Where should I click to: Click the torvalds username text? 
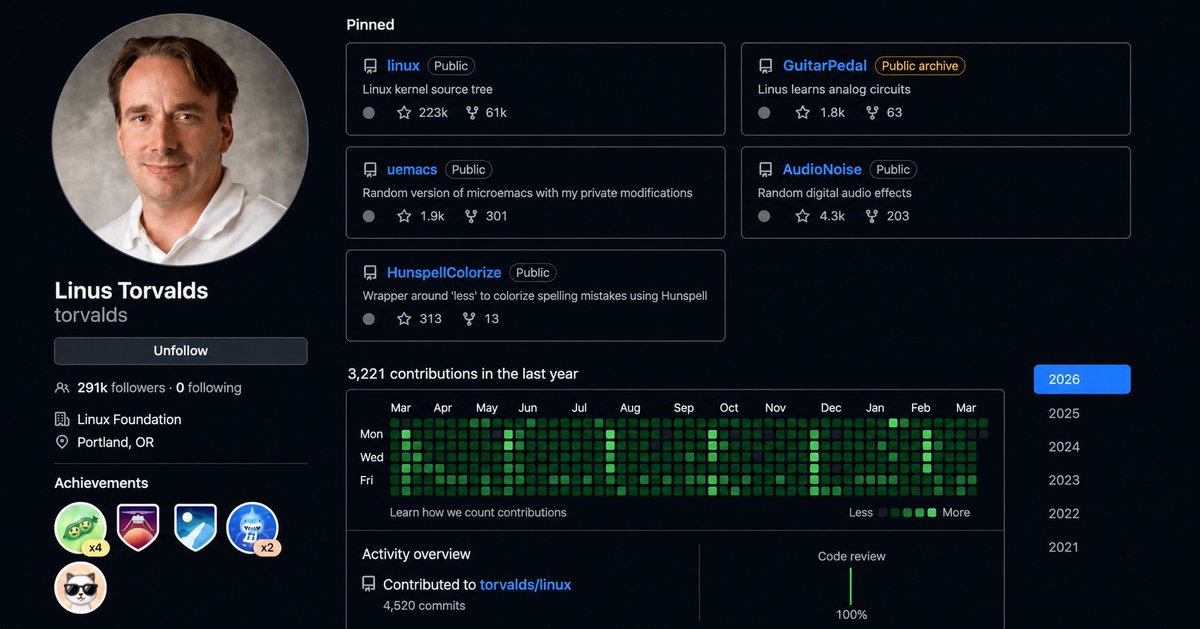coord(91,316)
